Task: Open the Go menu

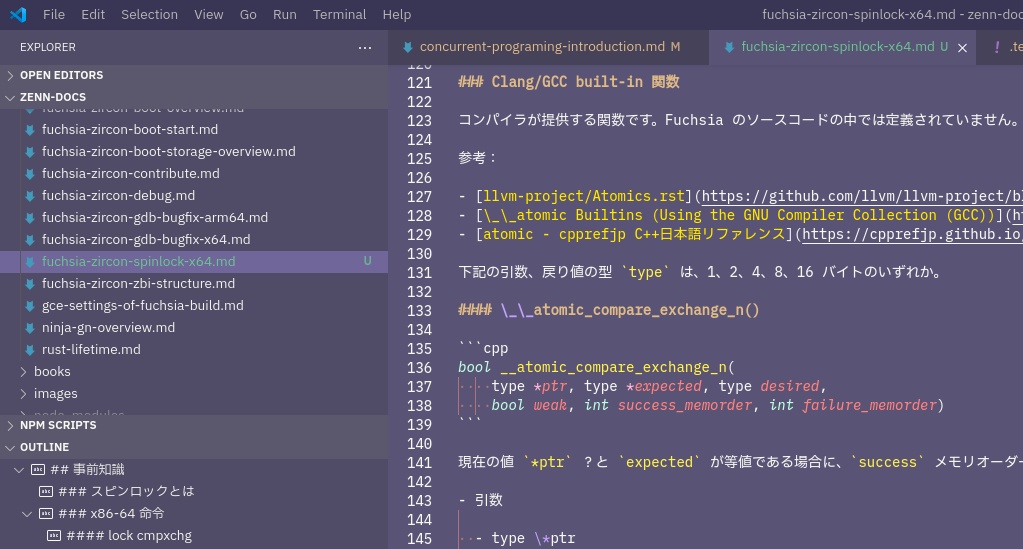Action: [x=248, y=14]
